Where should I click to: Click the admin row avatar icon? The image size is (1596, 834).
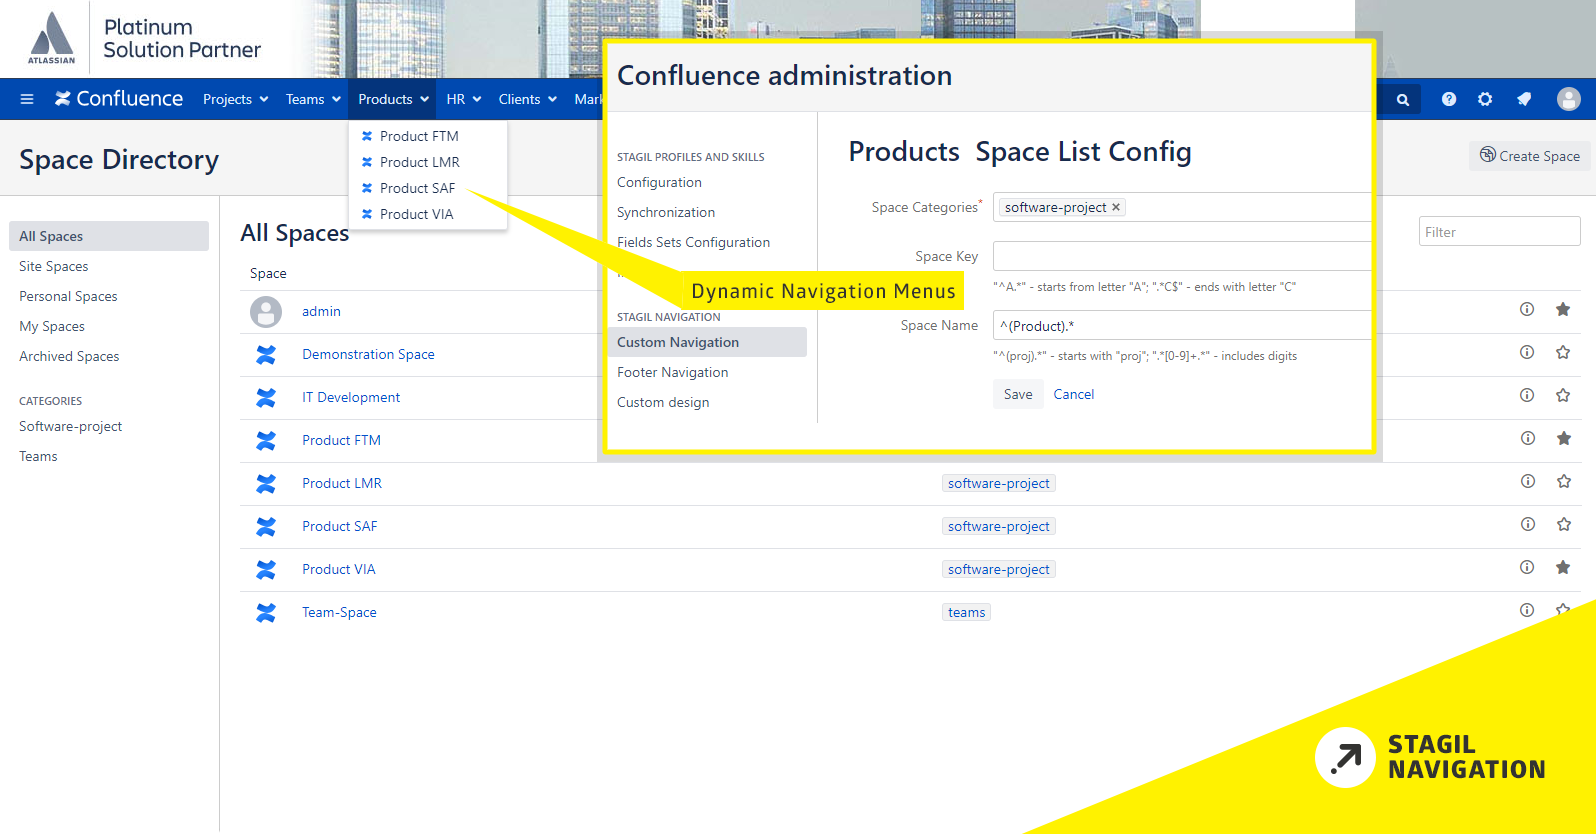point(266,312)
